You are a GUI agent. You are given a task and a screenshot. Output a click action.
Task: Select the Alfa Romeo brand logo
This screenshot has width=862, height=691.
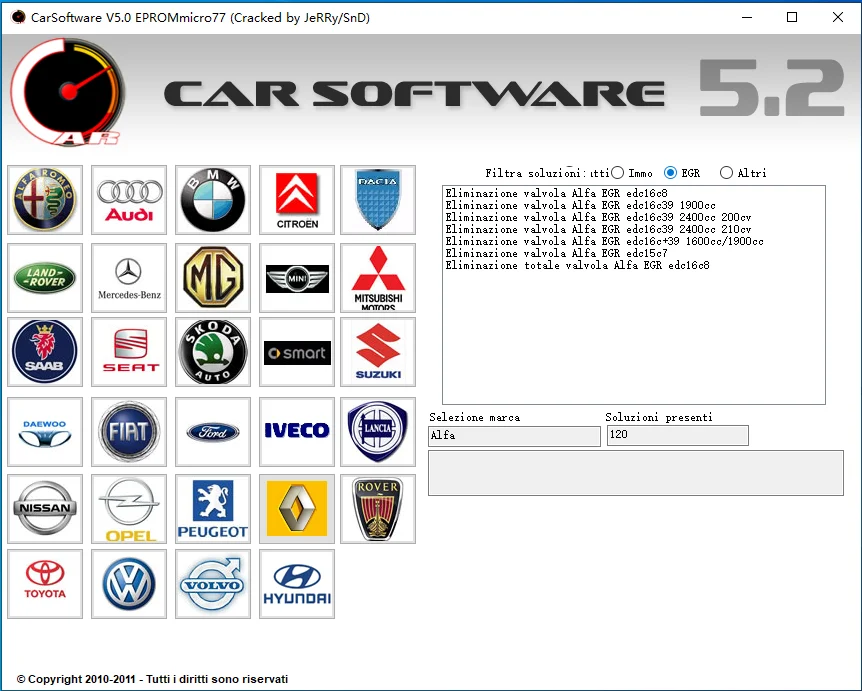click(45, 200)
